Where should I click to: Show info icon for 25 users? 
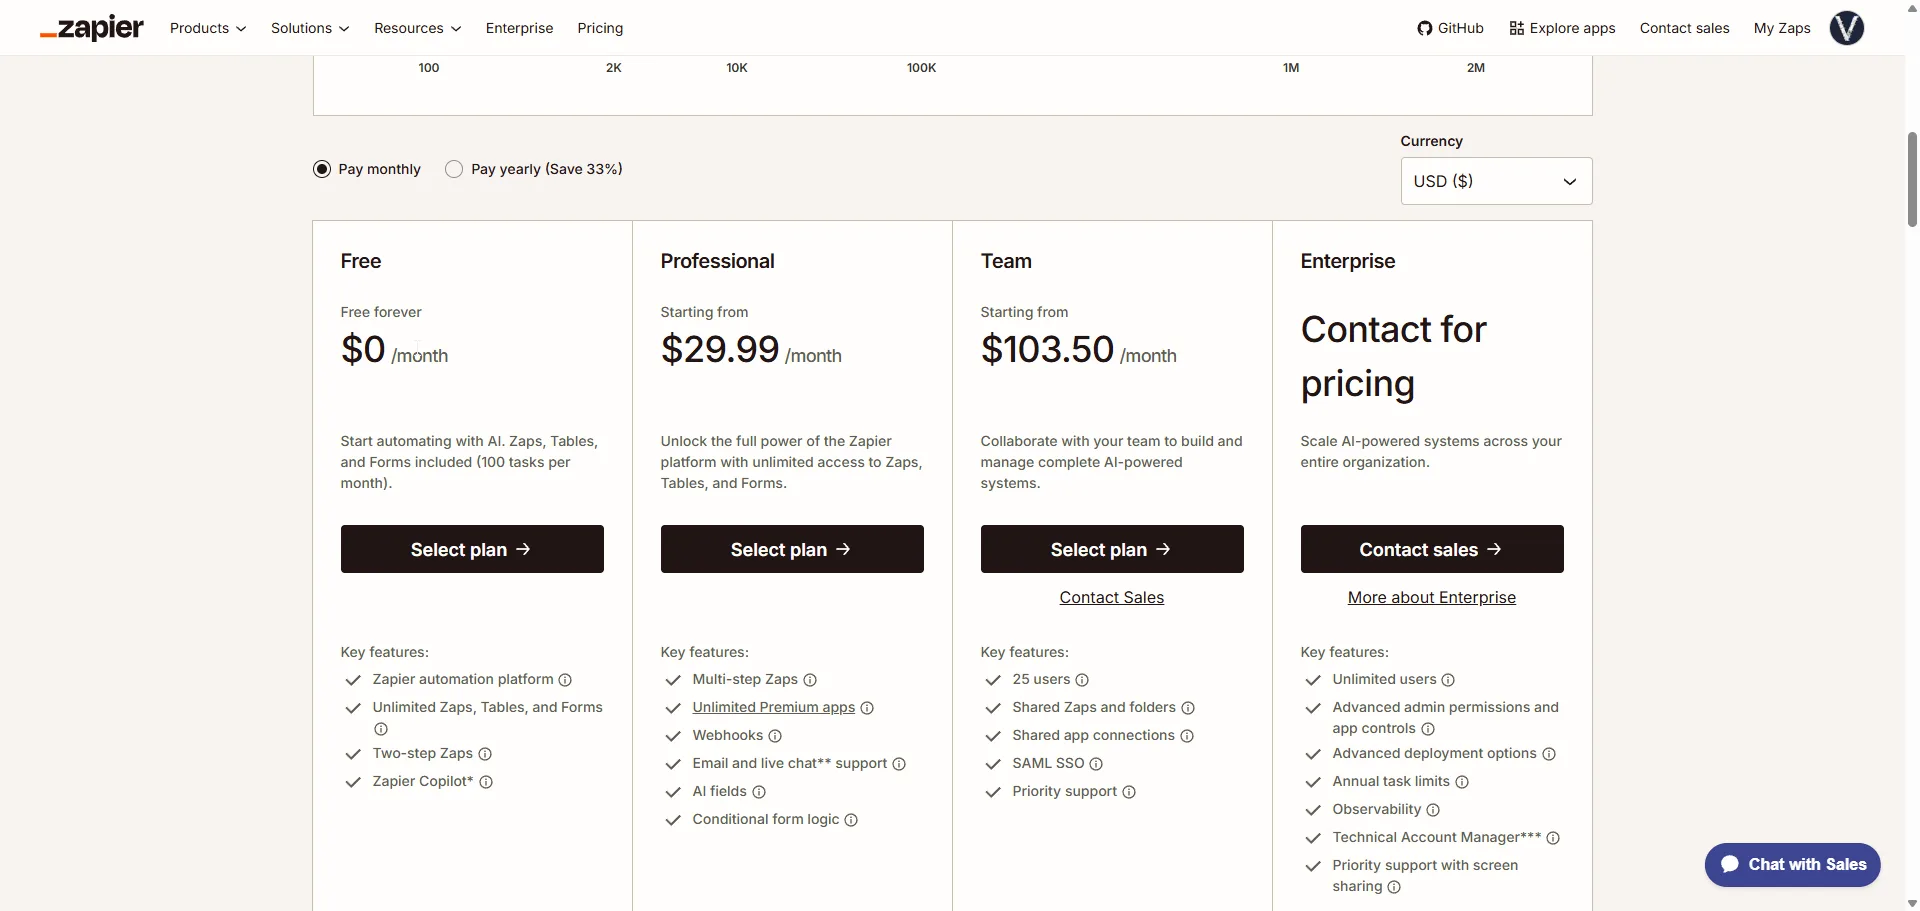click(1082, 680)
